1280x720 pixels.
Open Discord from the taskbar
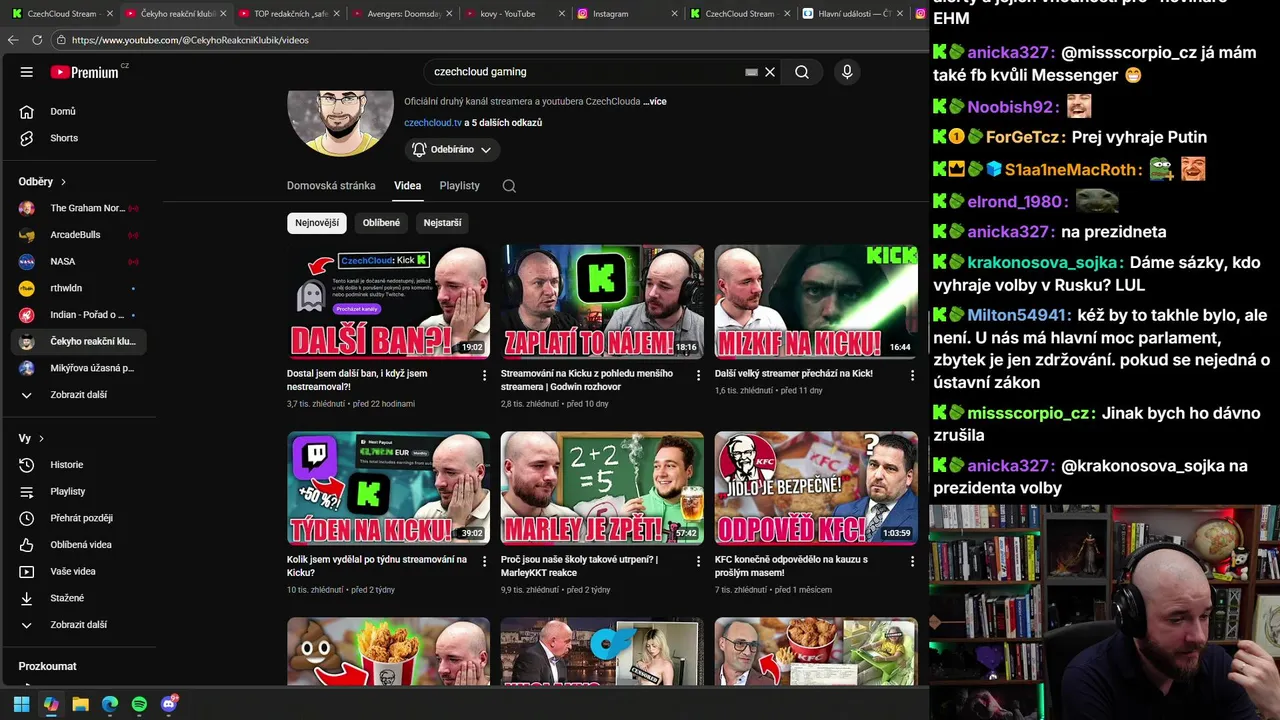tap(169, 704)
